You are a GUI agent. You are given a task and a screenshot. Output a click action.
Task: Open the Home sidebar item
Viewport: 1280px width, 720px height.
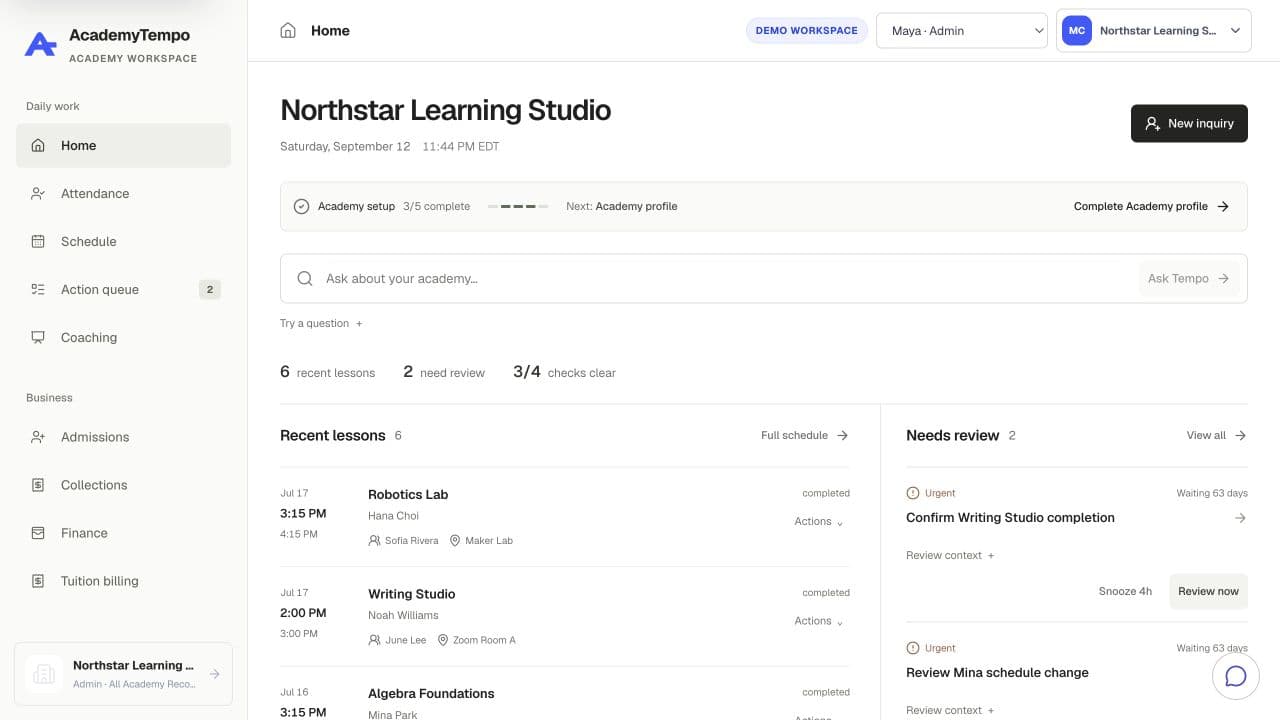pos(123,145)
